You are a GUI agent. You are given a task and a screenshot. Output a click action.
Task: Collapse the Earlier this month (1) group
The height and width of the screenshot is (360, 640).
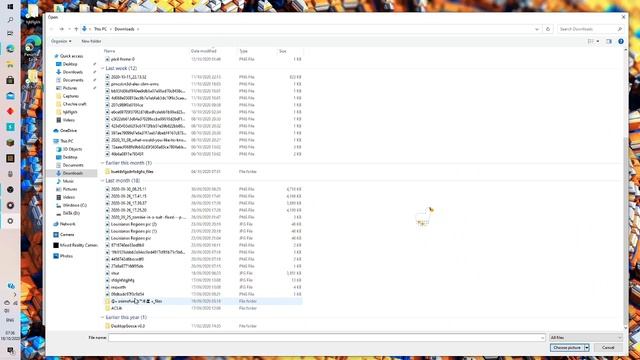pyautogui.click(x=103, y=163)
